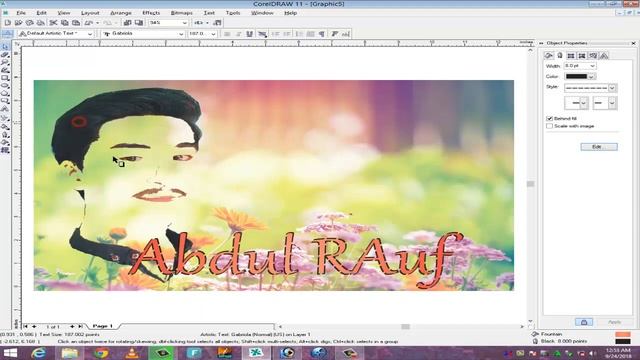Click the New document icon
This screenshot has width=640, height=360.
coord(7,23)
